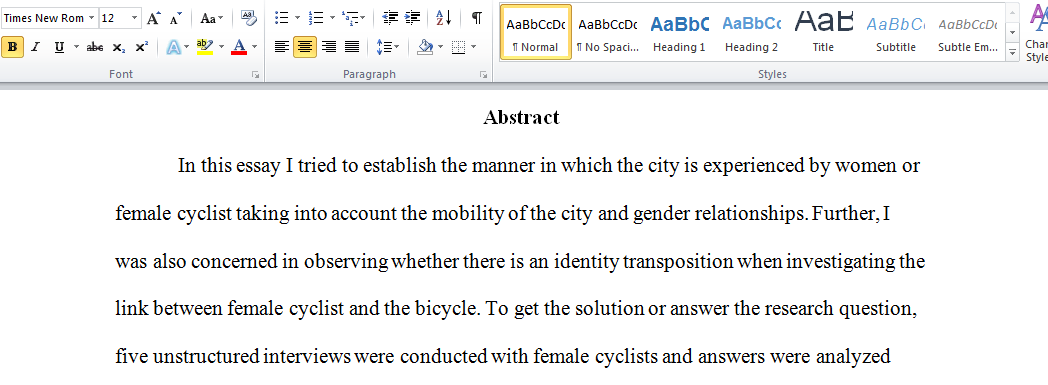Apply the Subtle Emphasis style

coord(968,32)
